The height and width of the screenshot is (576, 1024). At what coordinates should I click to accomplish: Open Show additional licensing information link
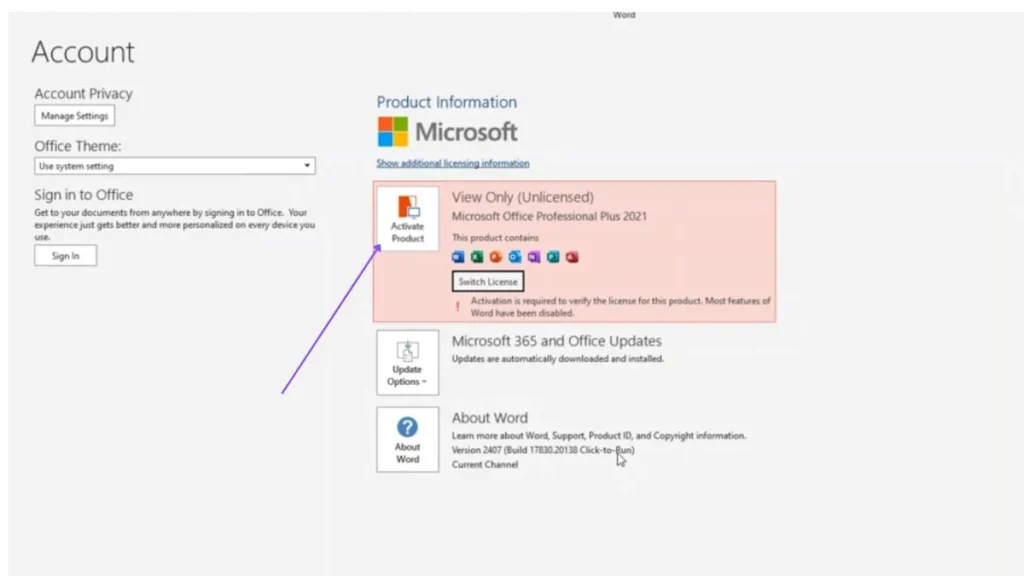(x=453, y=163)
